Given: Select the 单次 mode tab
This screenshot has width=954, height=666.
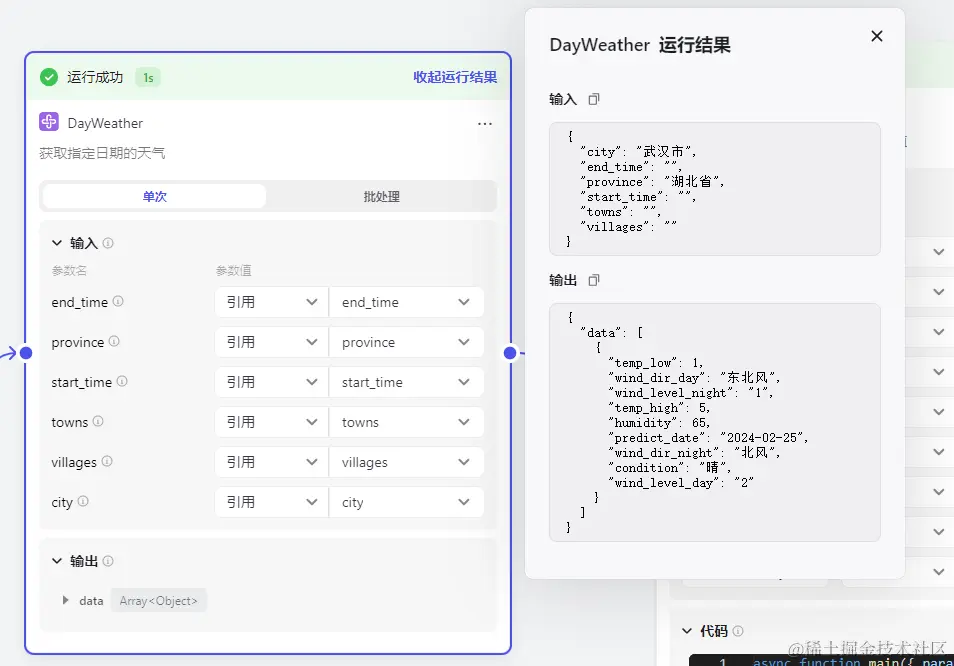Looking at the screenshot, I should 155,196.
